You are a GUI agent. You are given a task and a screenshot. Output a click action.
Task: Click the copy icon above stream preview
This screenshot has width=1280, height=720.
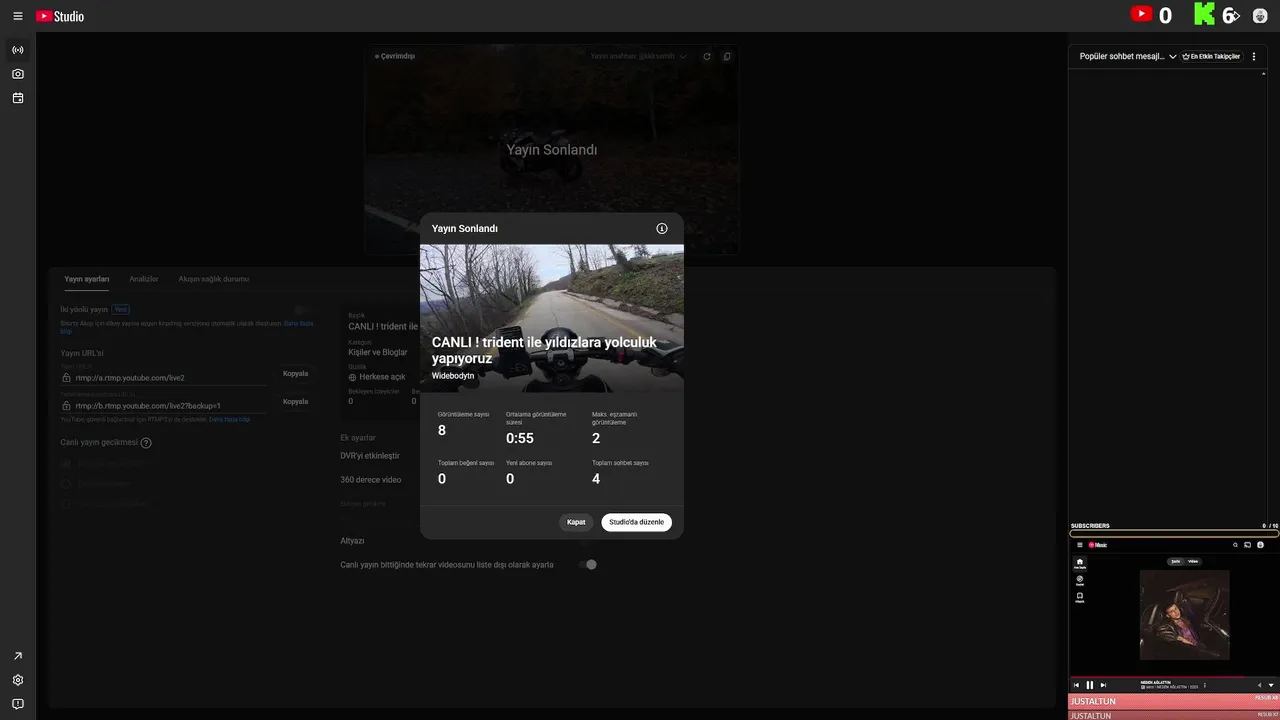727,57
